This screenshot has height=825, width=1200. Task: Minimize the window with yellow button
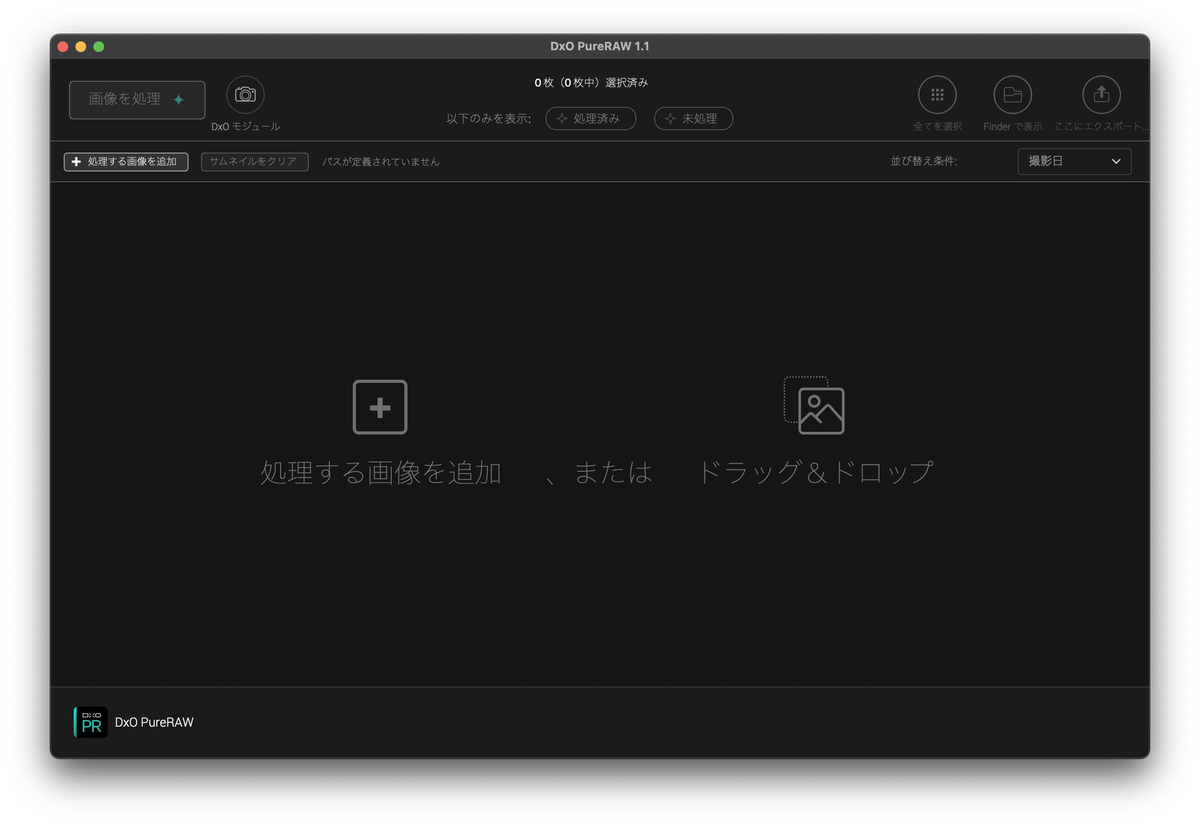coord(81,46)
